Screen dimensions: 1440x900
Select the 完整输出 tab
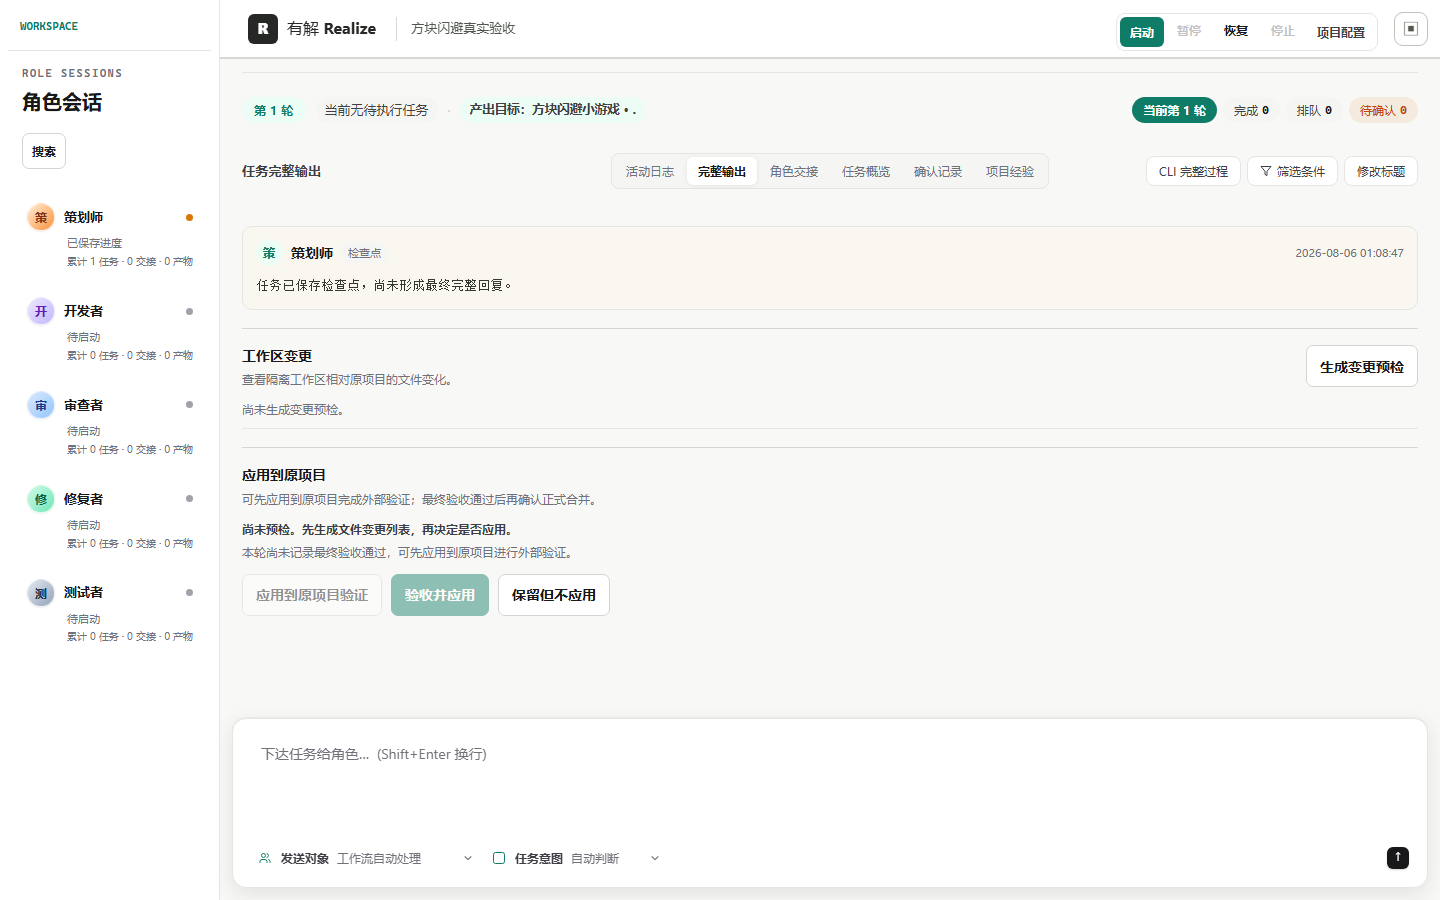[722, 171]
